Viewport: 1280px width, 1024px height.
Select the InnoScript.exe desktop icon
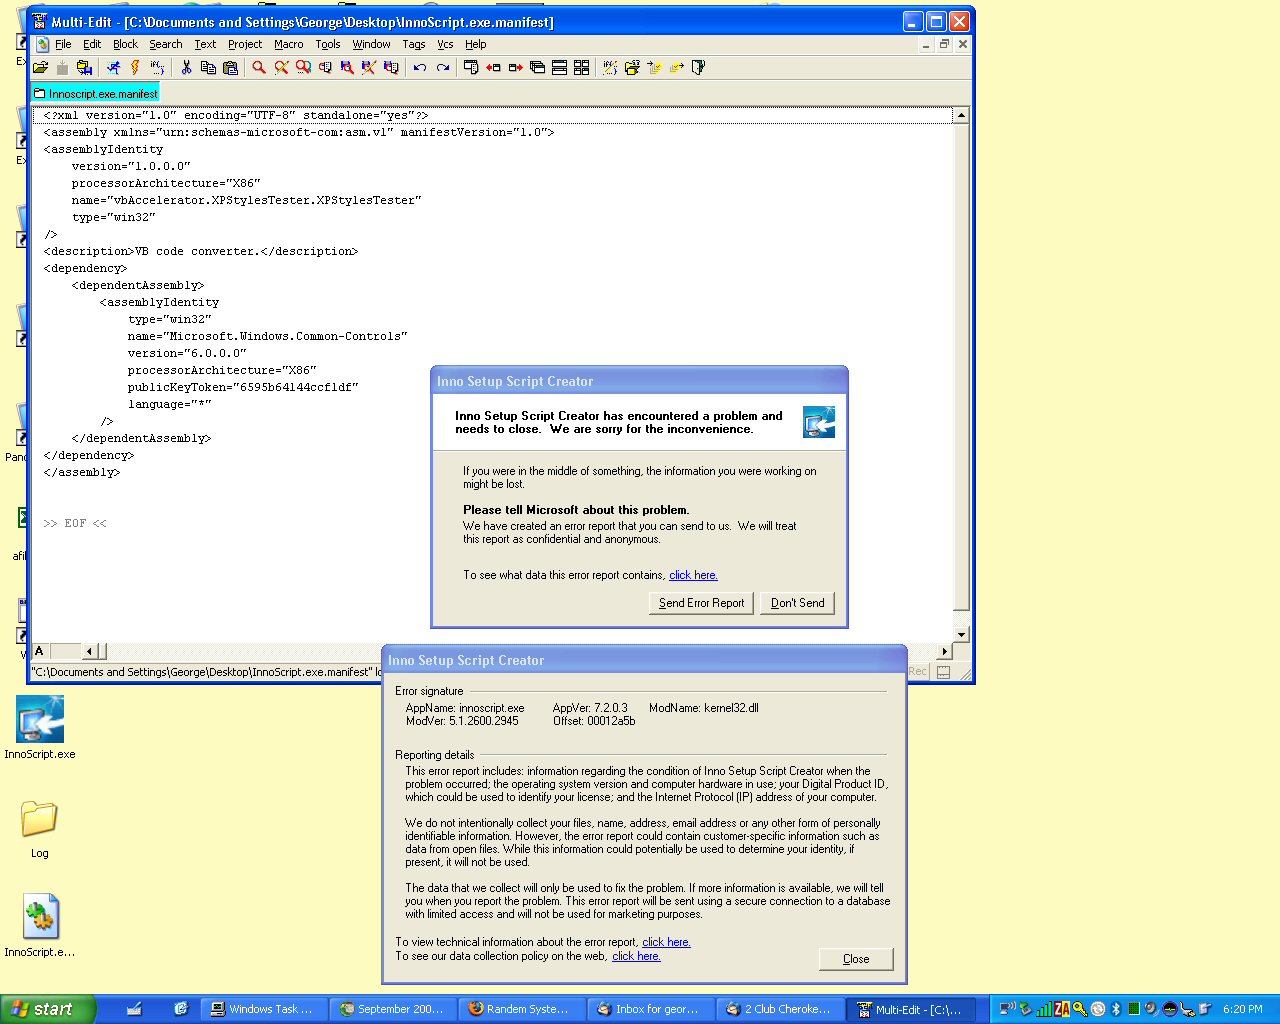click(x=40, y=728)
